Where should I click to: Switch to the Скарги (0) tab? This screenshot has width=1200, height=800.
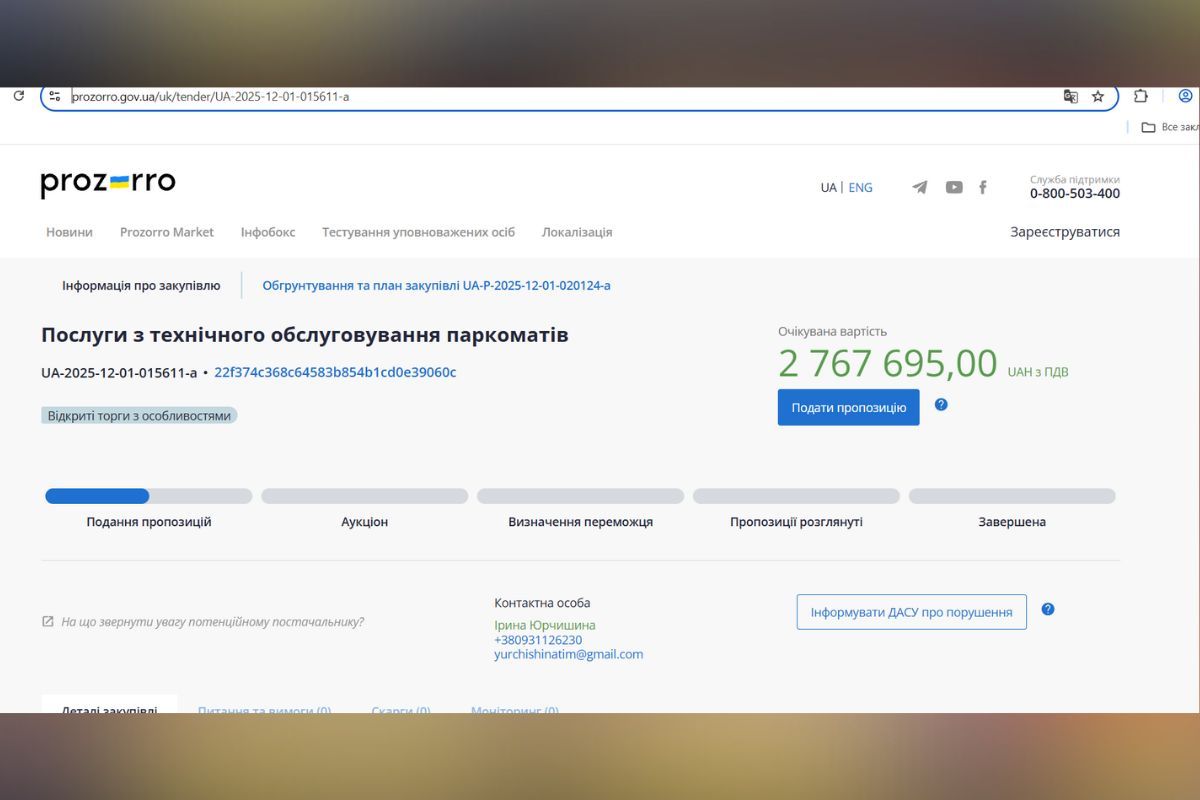pyautogui.click(x=401, y=711)
